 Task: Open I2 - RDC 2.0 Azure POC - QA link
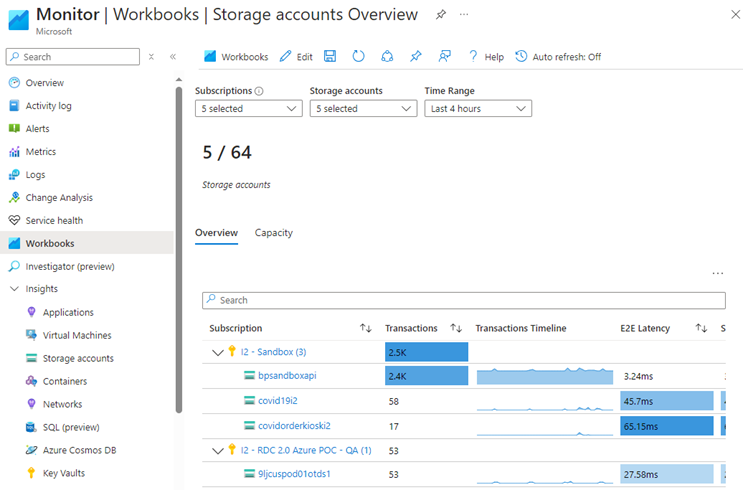tap(306, 450)
